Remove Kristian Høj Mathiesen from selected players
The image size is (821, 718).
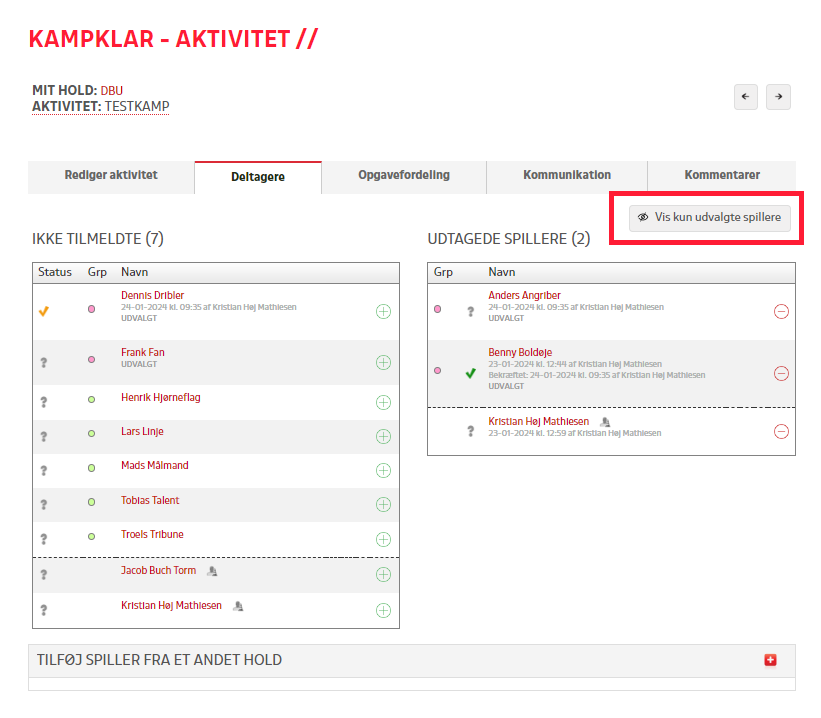pos(781,431)
